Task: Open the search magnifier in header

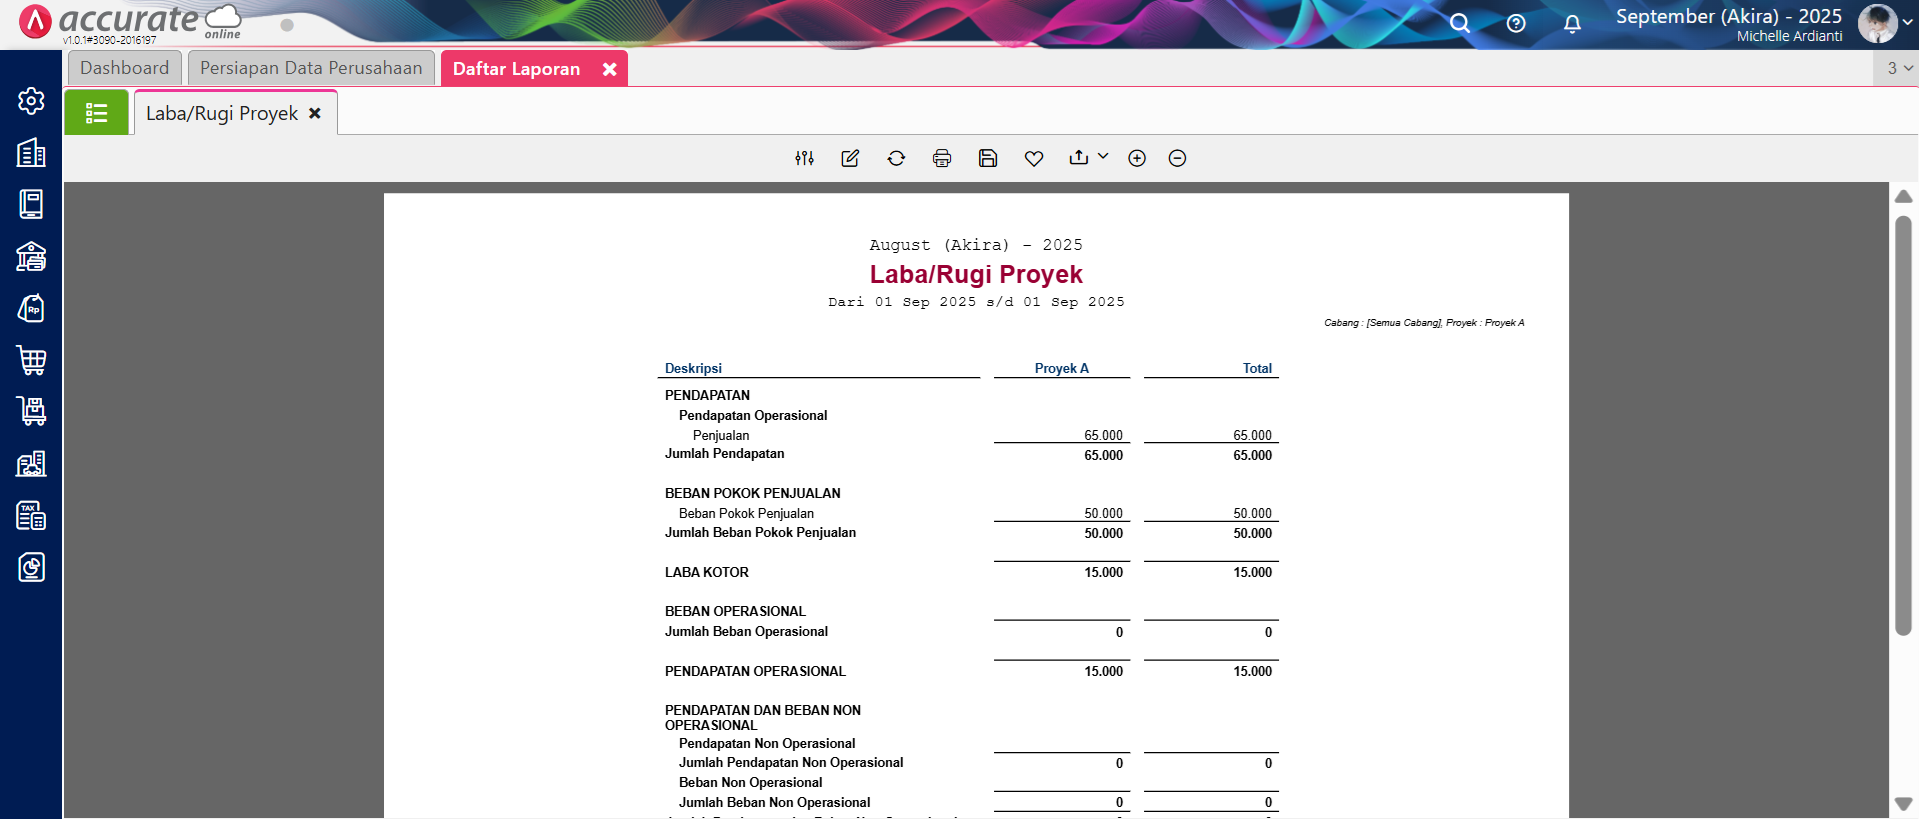Action: pyautogui.click(x=1460, y=24)
